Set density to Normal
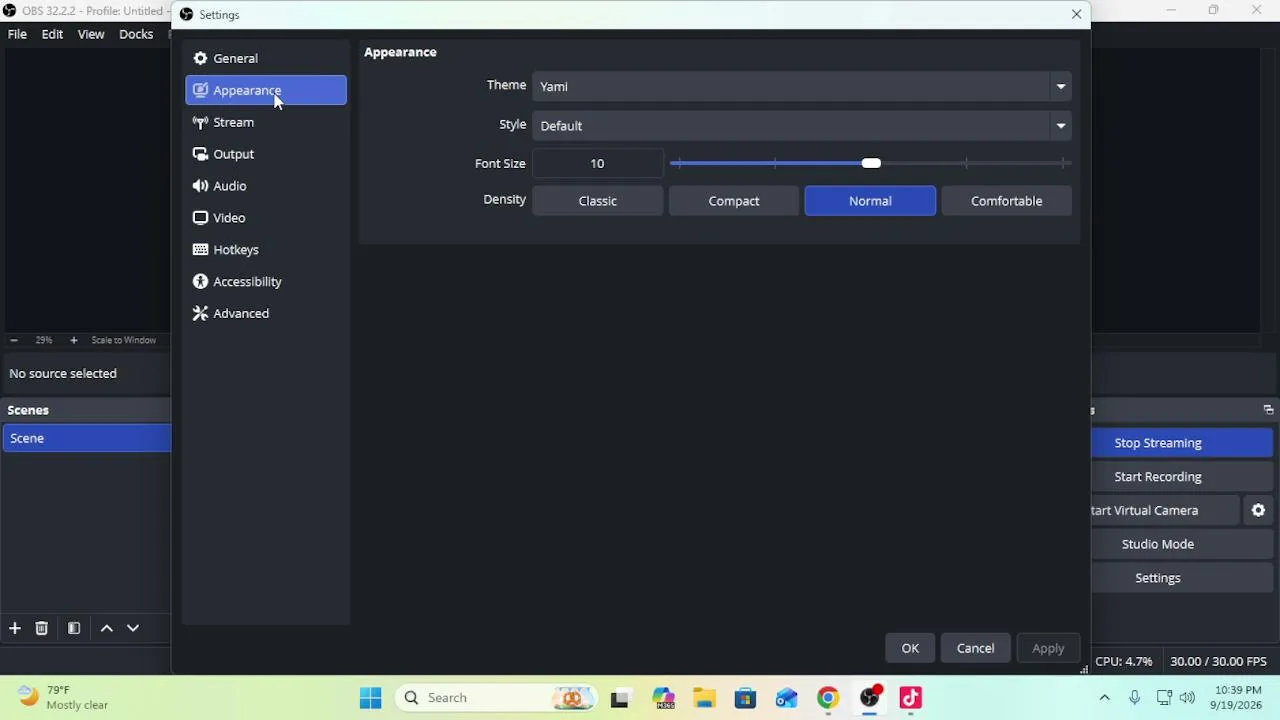The width and height of the screenshot is (1280, 720). (870, 201)
